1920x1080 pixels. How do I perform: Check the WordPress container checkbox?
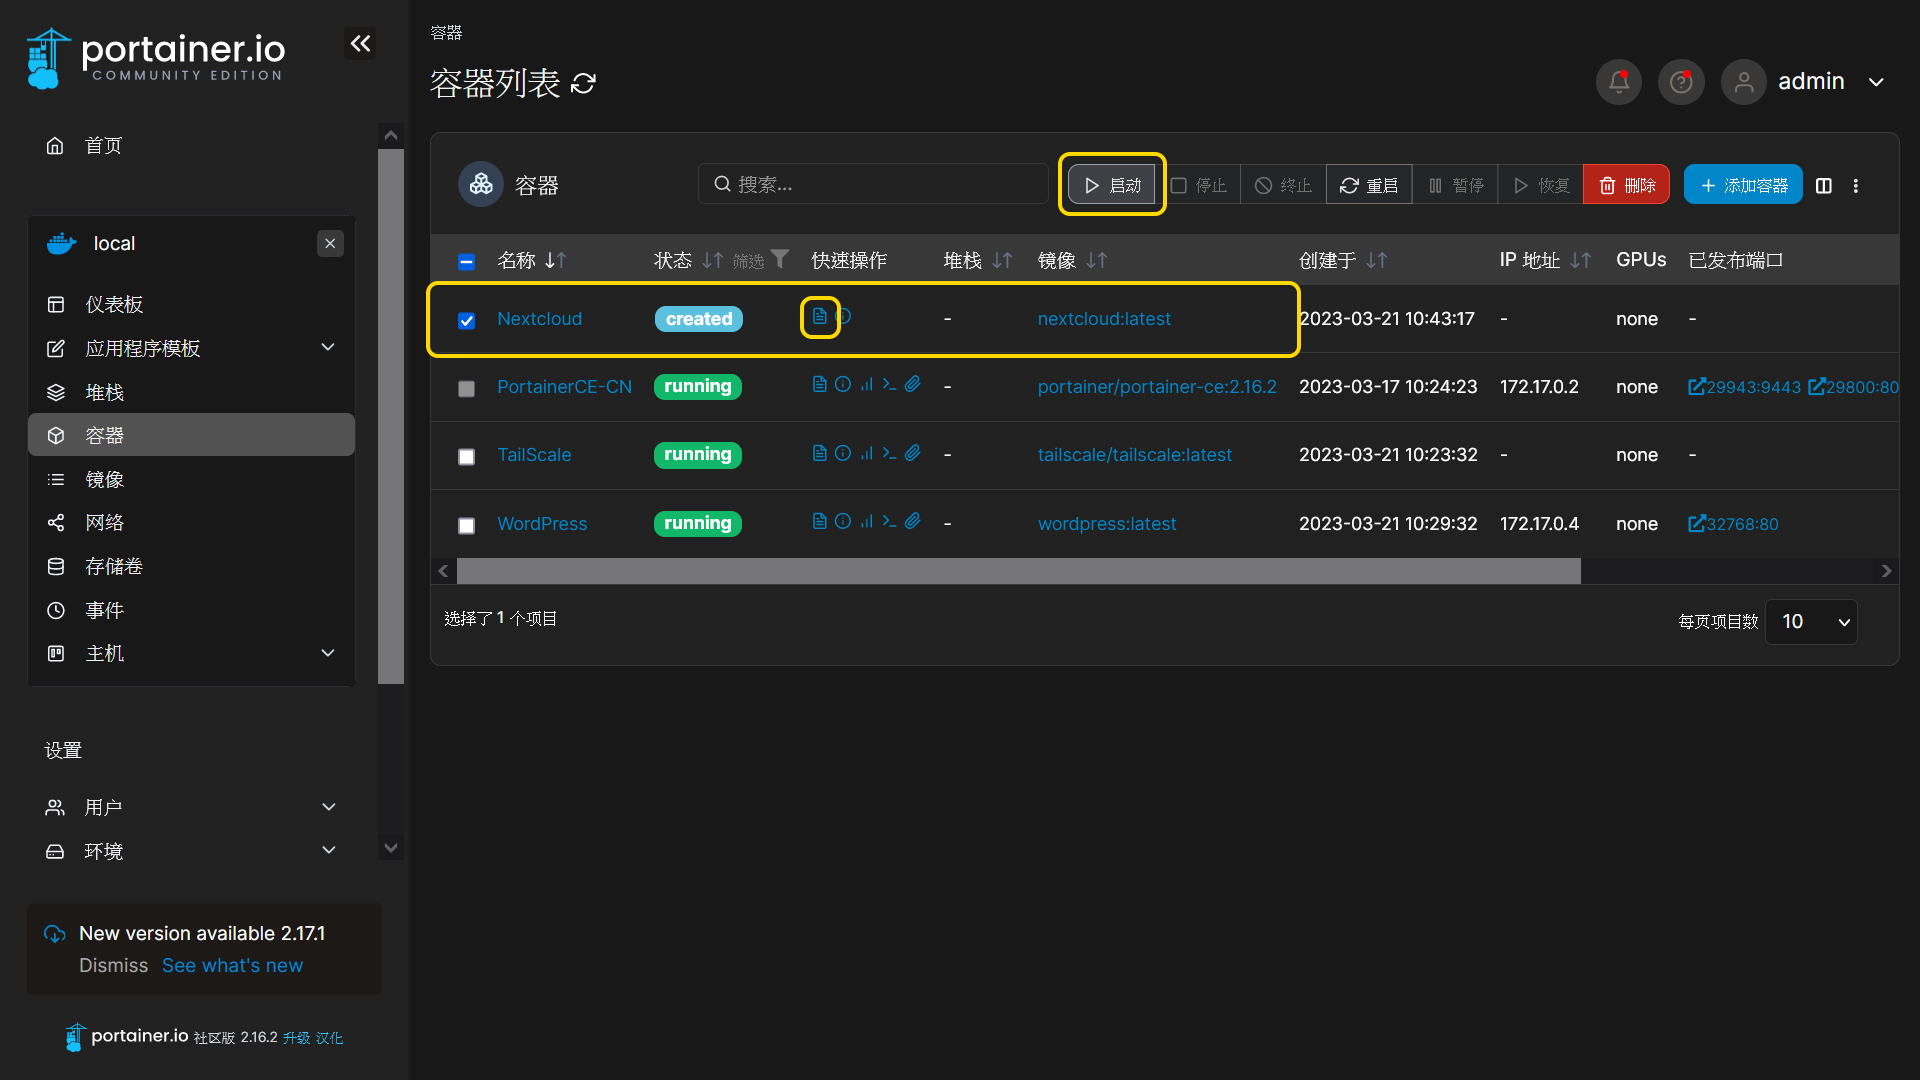(466, 525)
